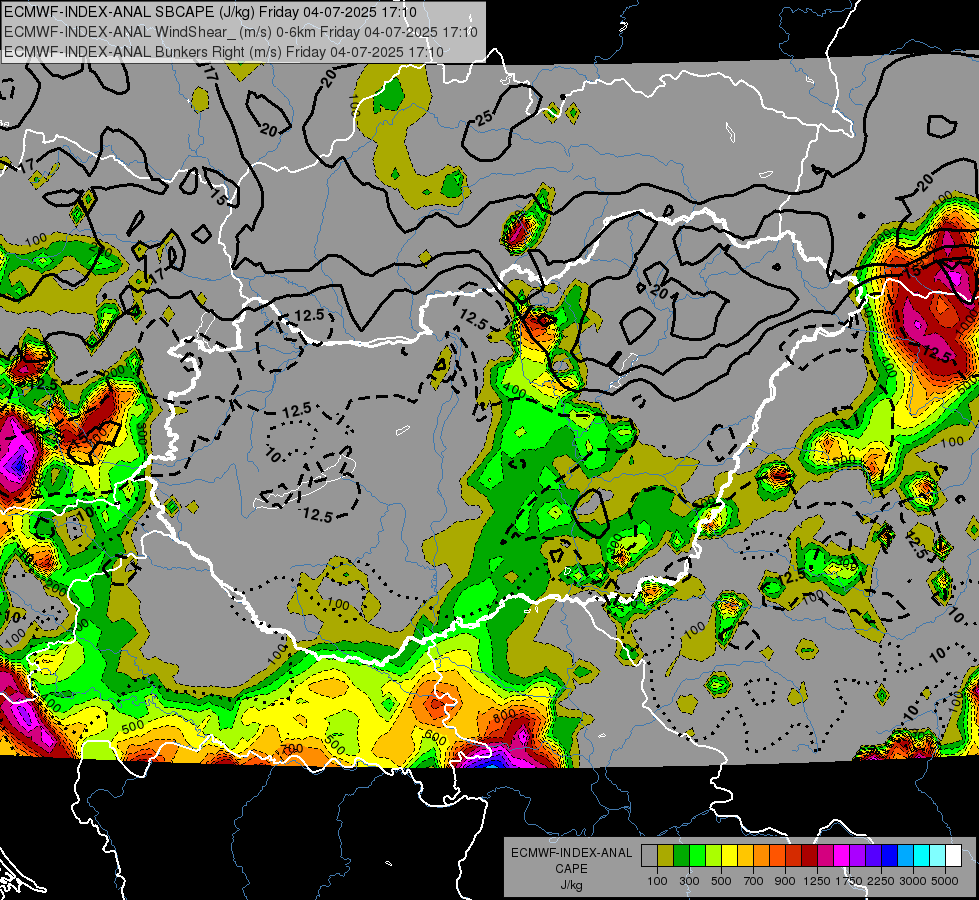Select the cyan legend swatch

point(922,855)
